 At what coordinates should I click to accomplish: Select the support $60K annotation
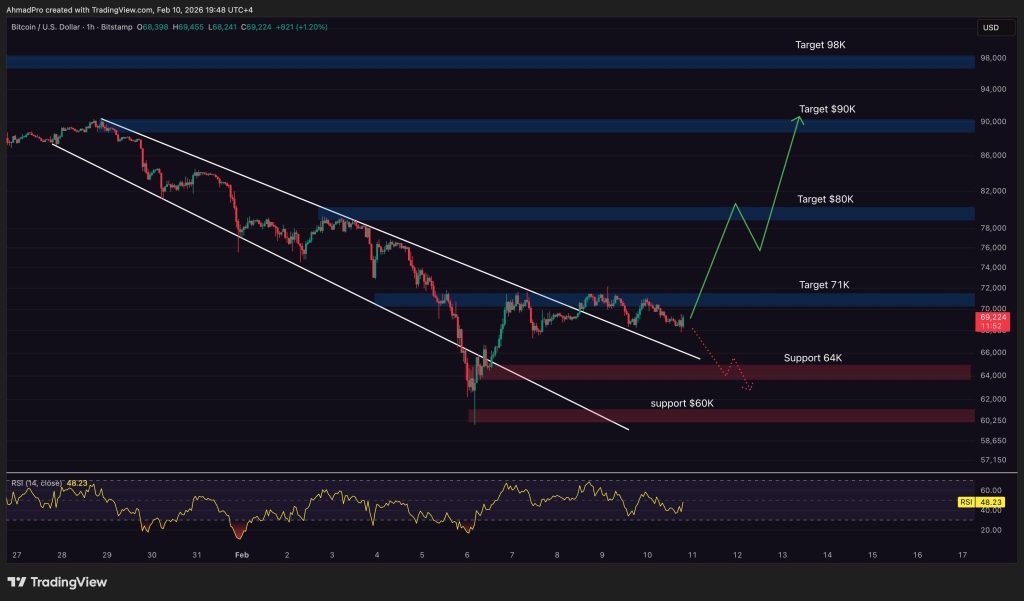pyautogui.click(x=680, y=403)
